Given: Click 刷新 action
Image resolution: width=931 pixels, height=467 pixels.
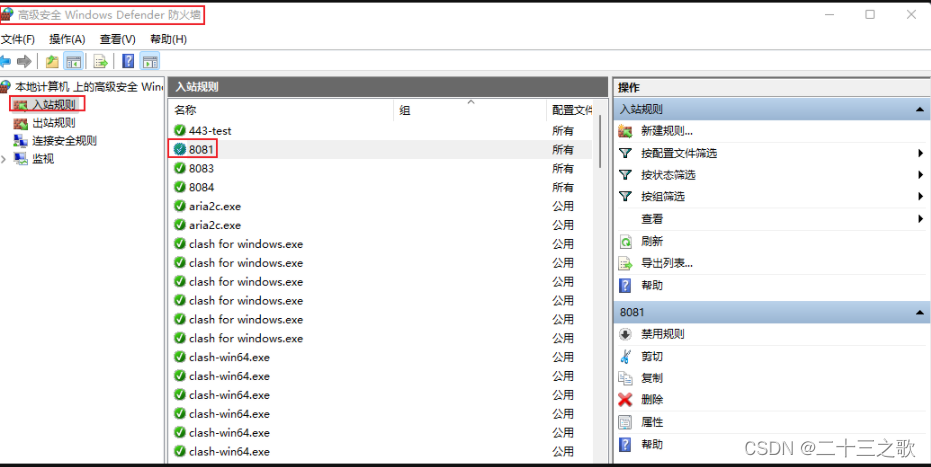Looking at the screenshot, I should [652, 241].
